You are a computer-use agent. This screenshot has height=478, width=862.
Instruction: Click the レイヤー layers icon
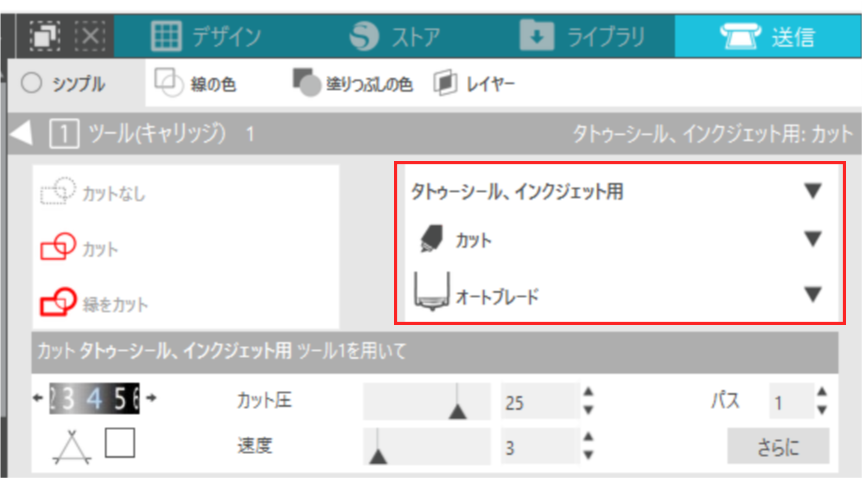(x=445, y=83)
